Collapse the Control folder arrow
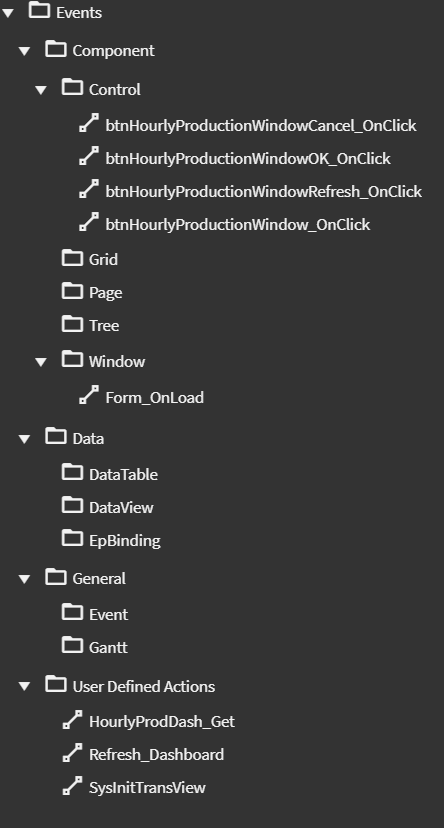Viewport: 444px width, 828px height. pyautogui.click(x=41, y=90)
